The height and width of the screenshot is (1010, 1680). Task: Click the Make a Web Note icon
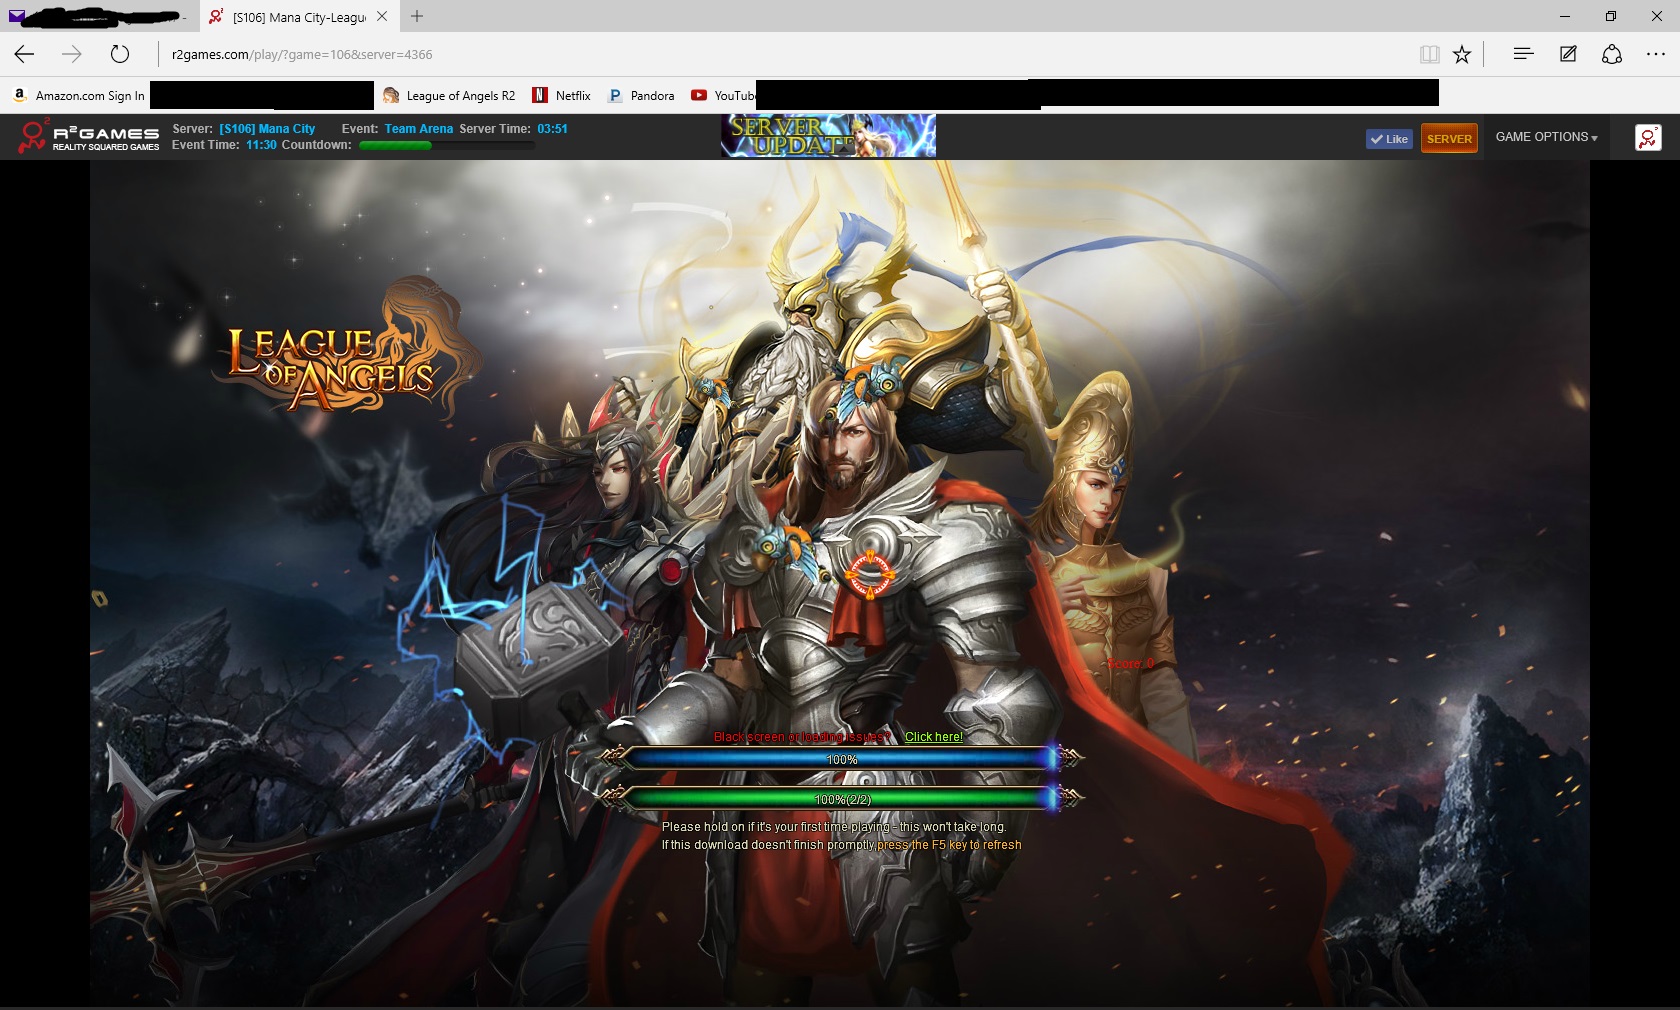coord(1568,54)
